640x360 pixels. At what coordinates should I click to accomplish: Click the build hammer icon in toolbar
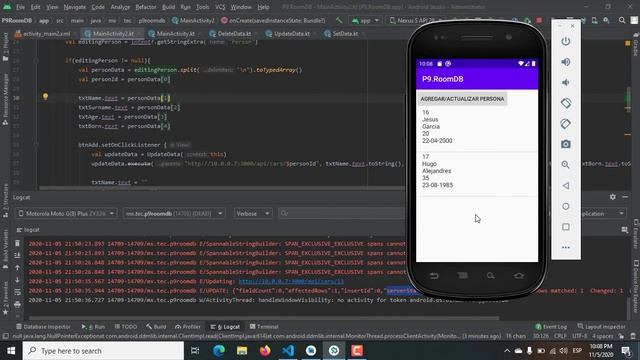pos(339,20)
